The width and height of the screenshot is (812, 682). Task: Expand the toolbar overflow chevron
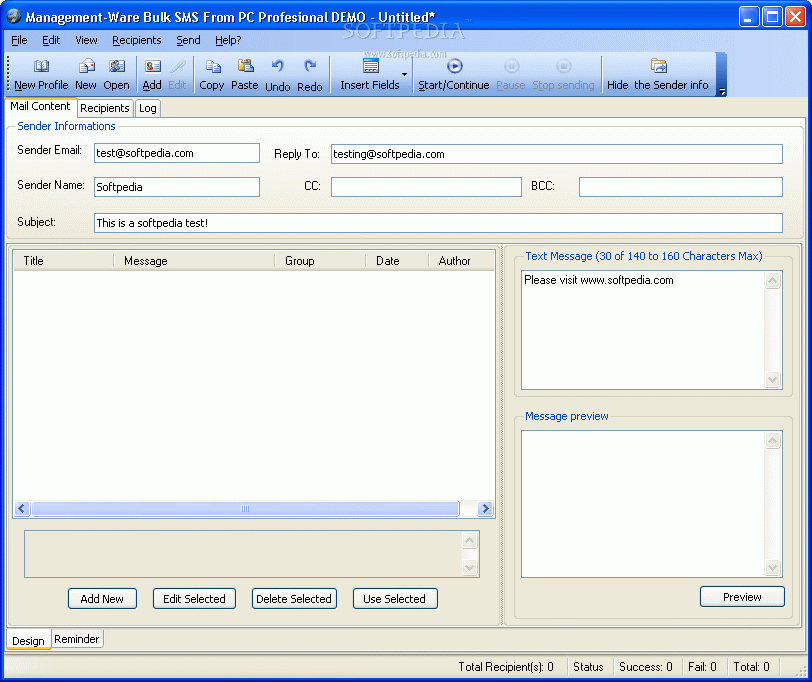point(722,92)
